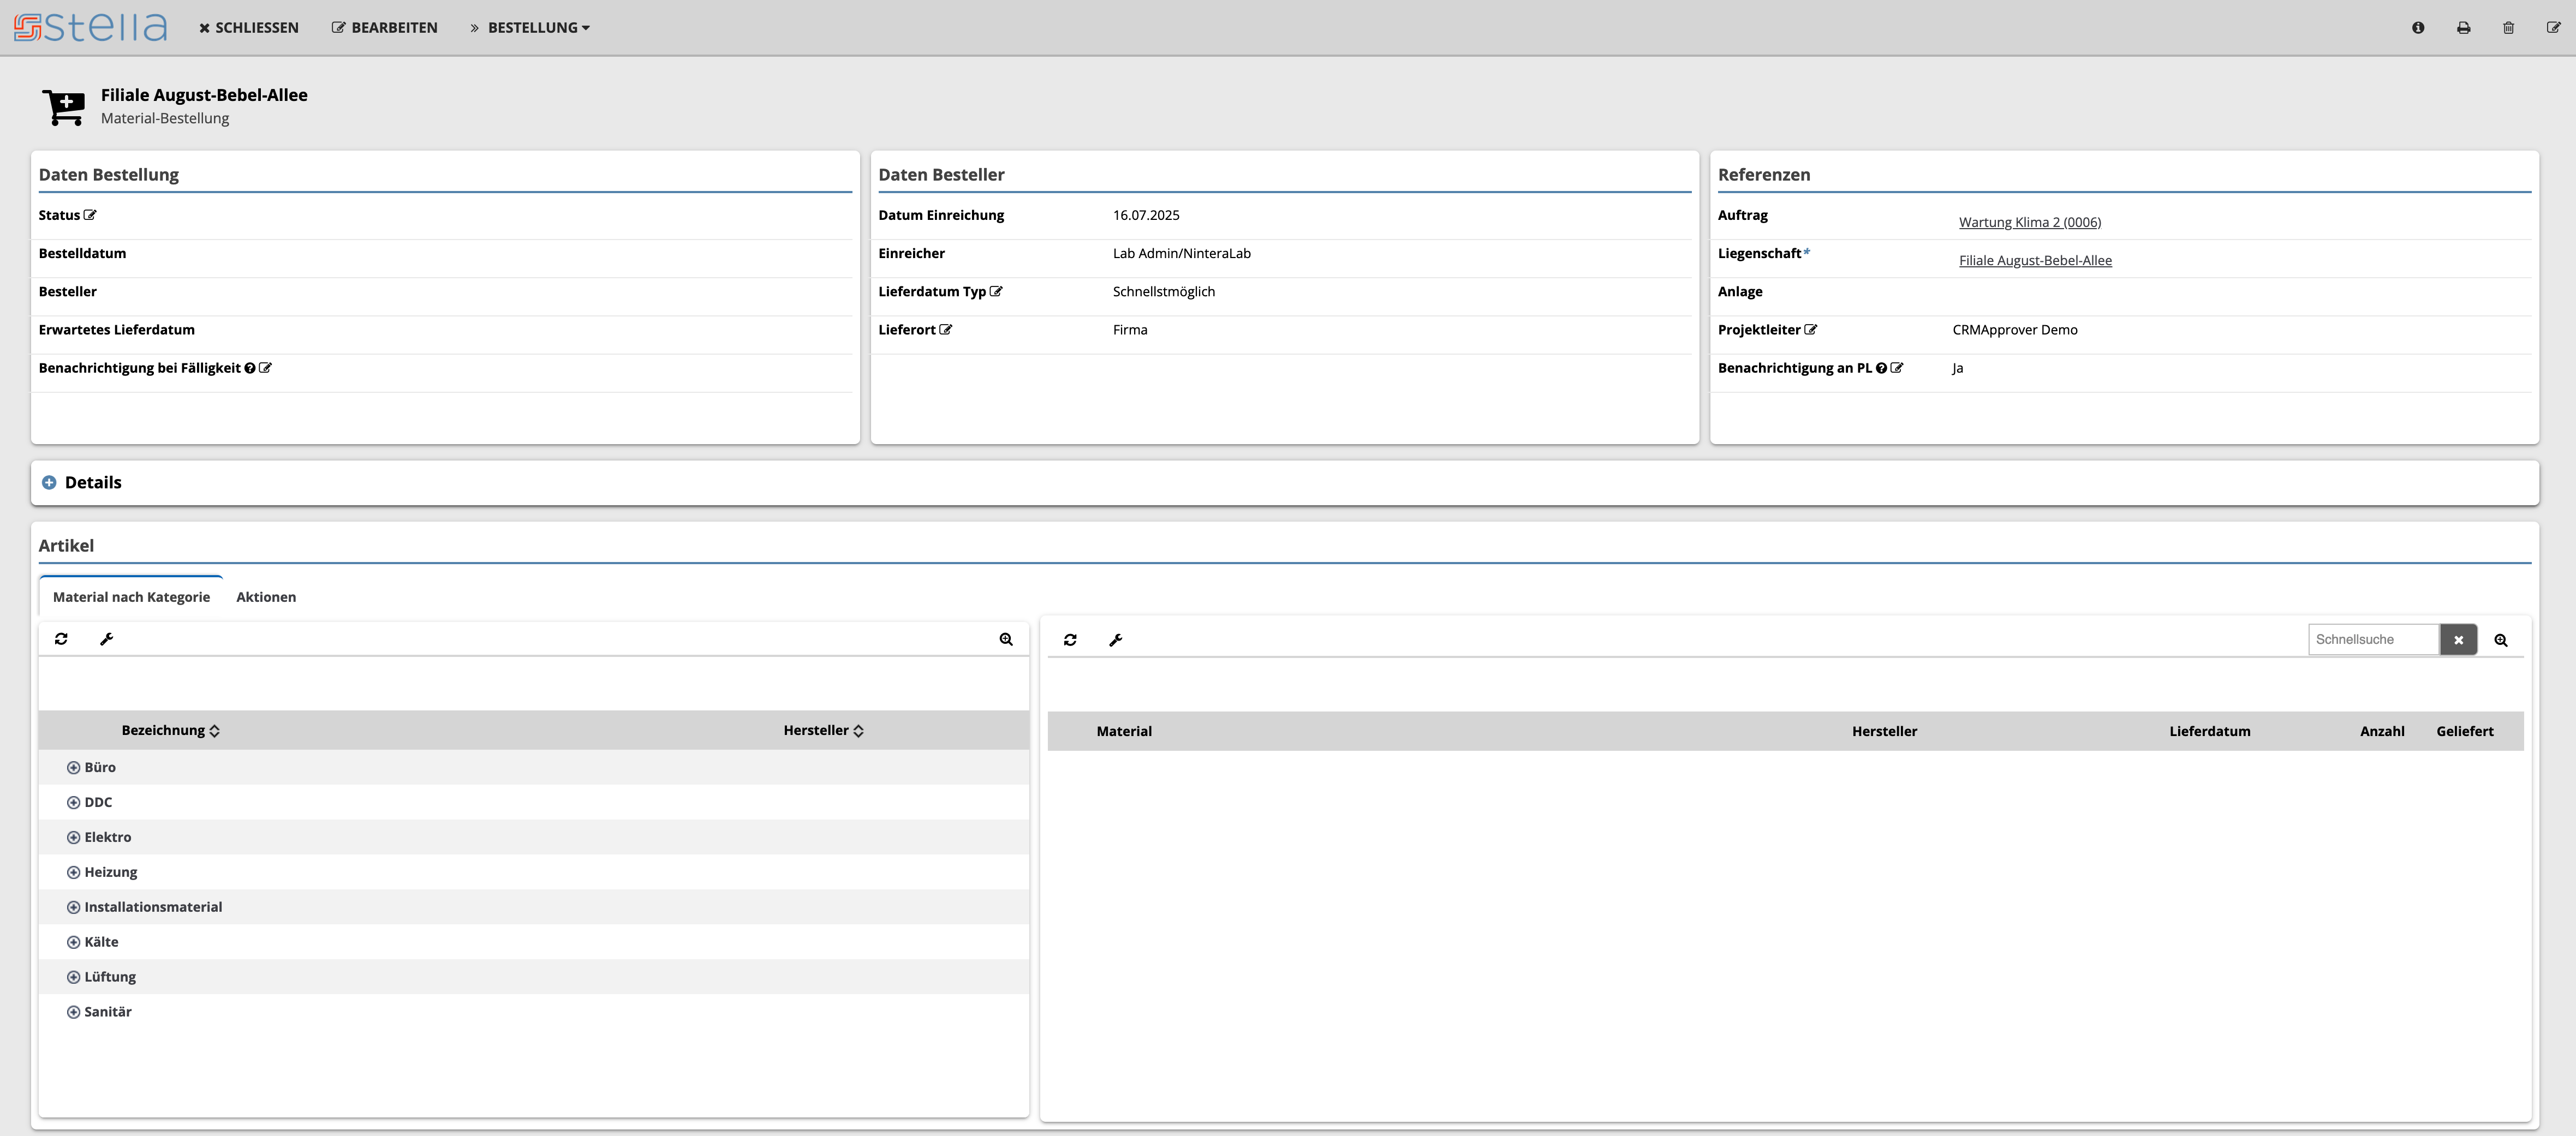This screenshot has height=1136, width=2576.
Task: Switch to the Aktionen tab
Action: [266, 597]
